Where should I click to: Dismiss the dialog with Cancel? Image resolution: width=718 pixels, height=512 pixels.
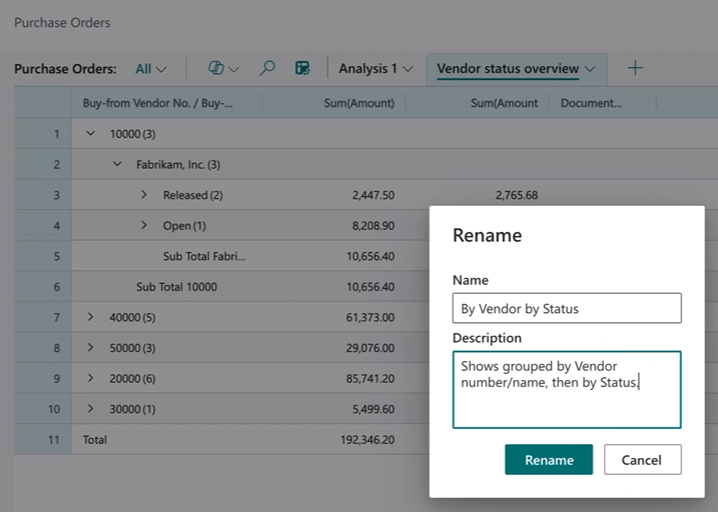tap(642, 459)
